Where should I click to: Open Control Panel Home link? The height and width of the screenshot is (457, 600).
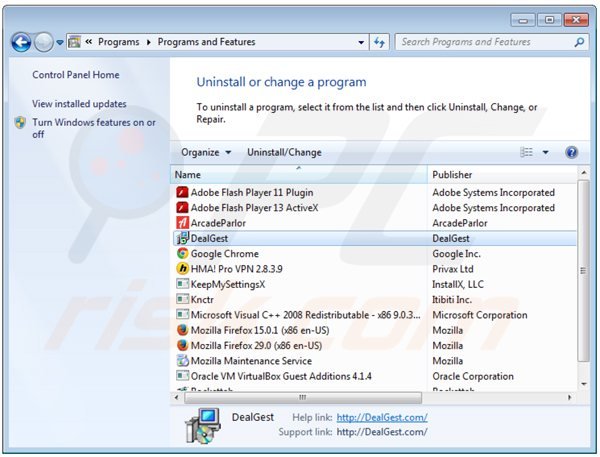(76, 75)
